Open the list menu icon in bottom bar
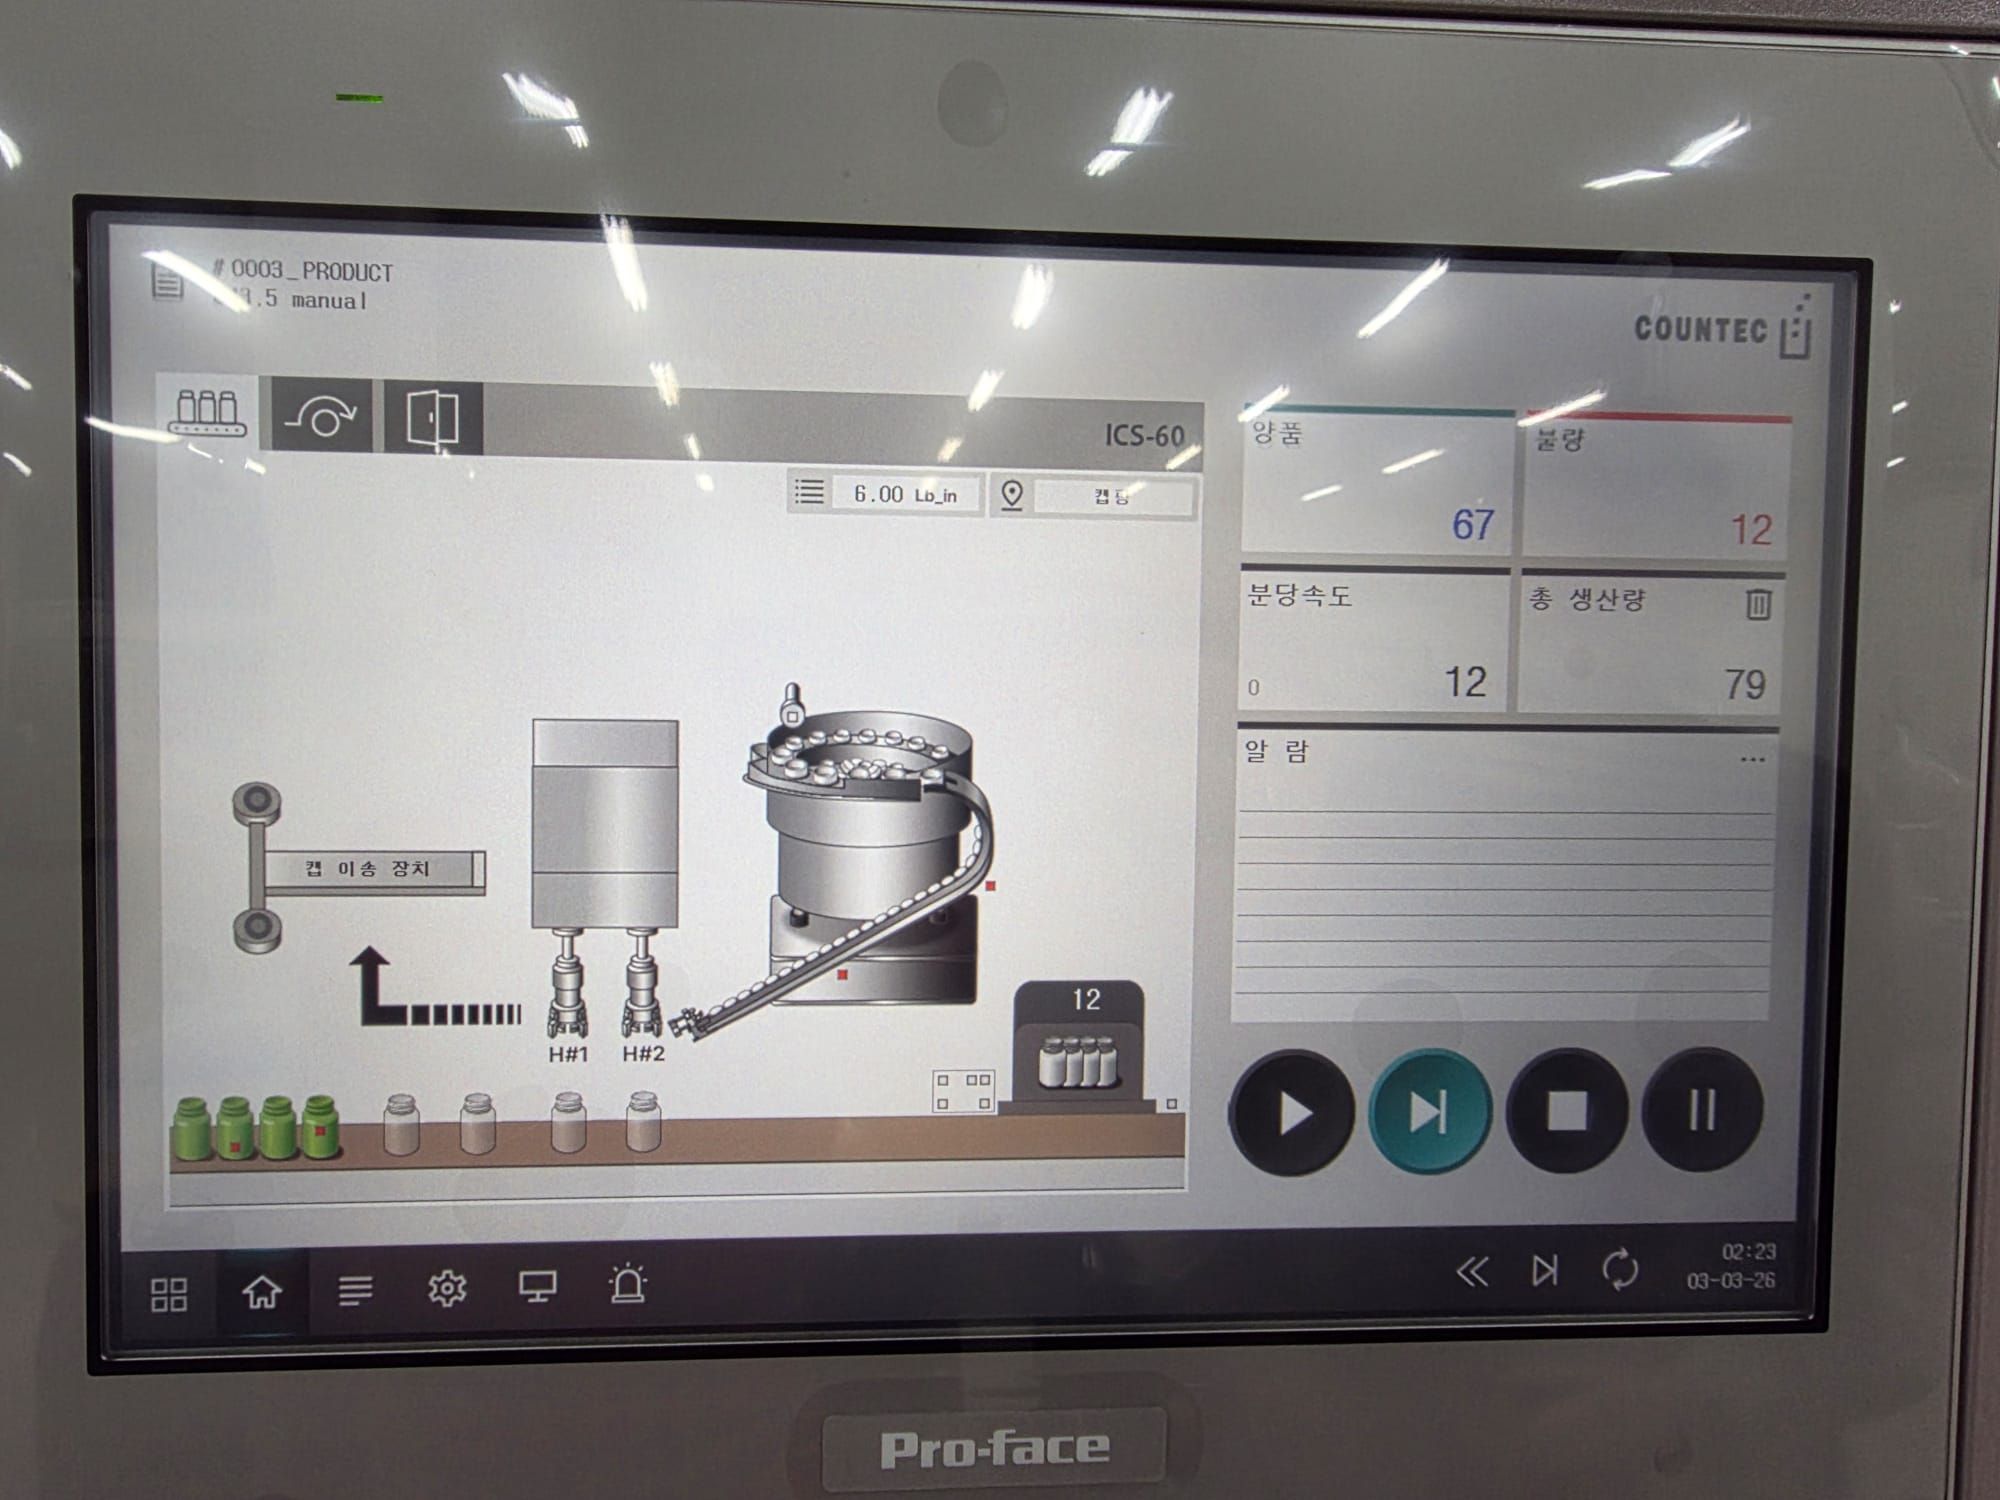The height and width of the screenshot is (1500, 2000). tap(355, 1290)
